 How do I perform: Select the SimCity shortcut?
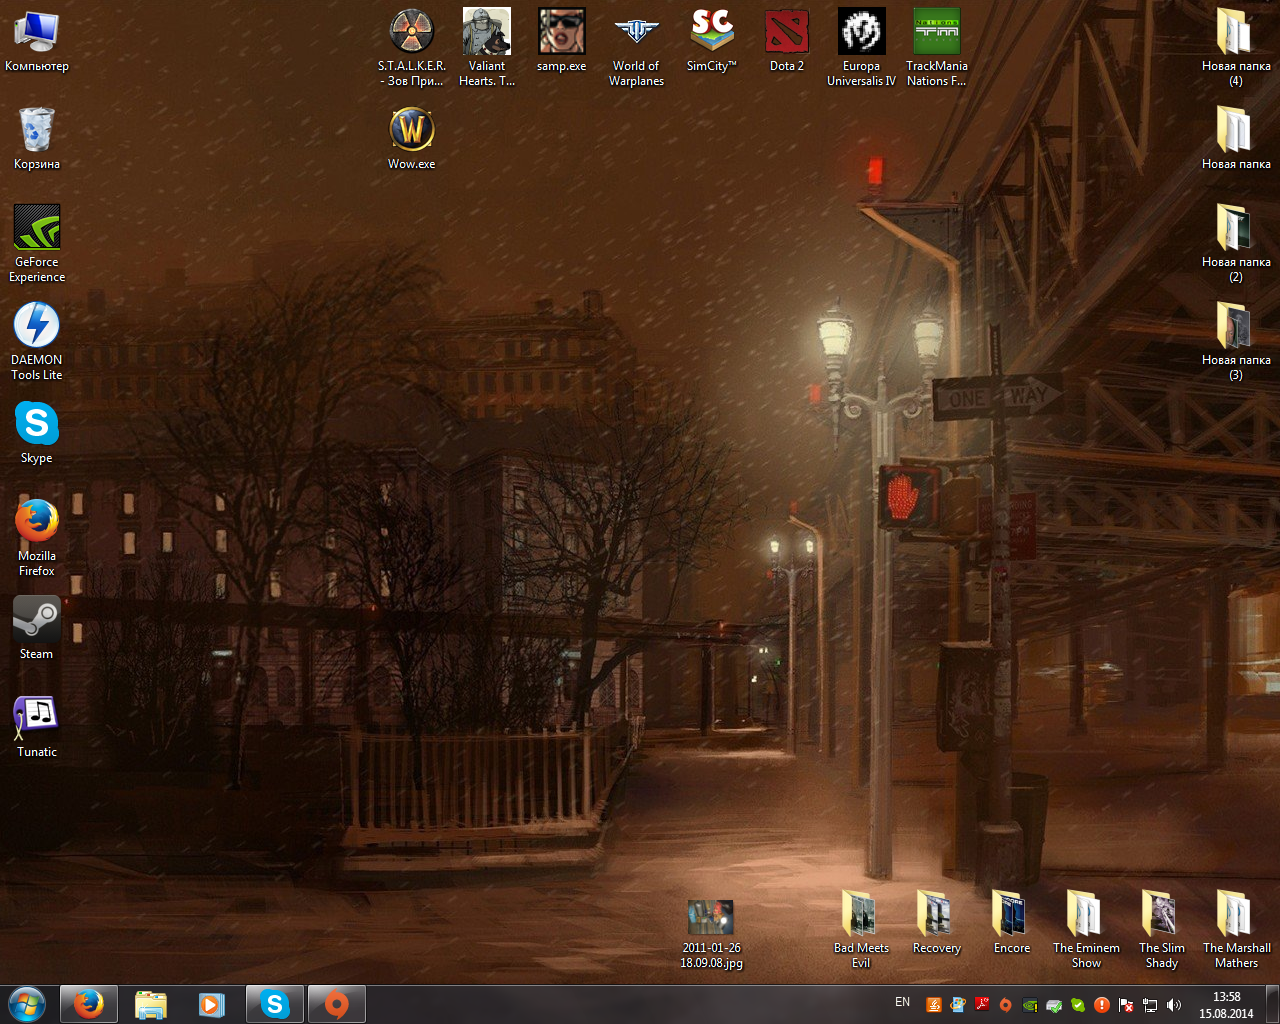pos(712,41)
